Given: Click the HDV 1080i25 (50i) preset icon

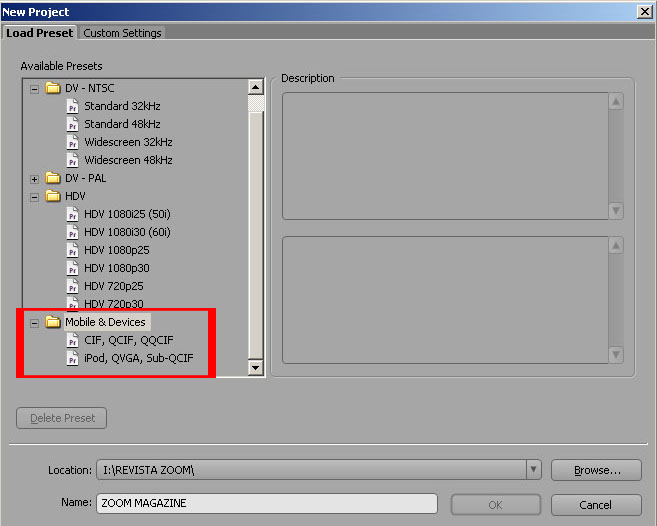Looking at the screenshot, I should [72, 214].
